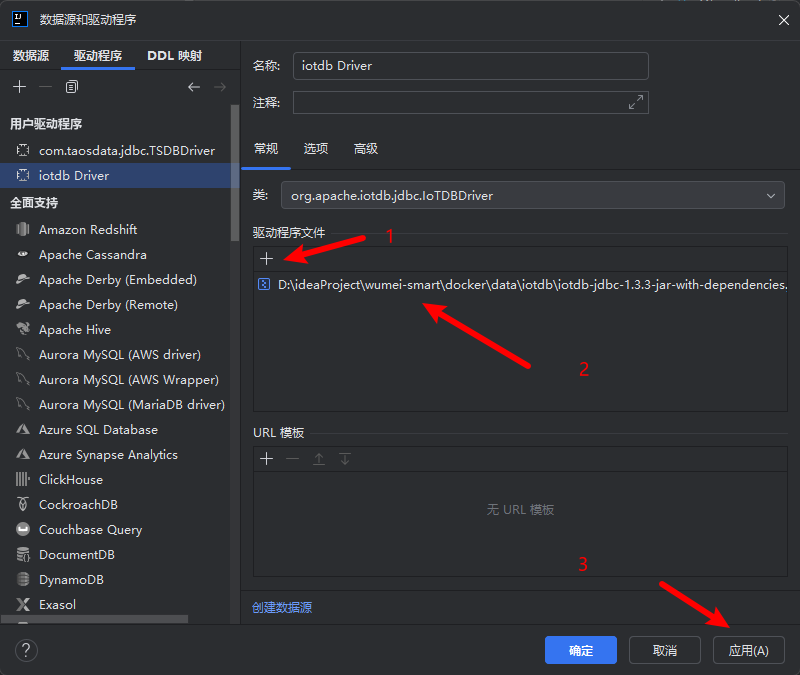Open help with the question mark icon
This screenshot has width=800, height=675.
(x=26, y=650)
